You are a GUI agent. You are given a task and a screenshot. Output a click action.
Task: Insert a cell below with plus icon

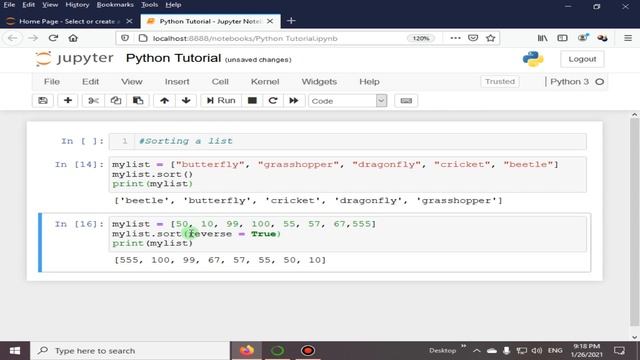coord(68,101)
